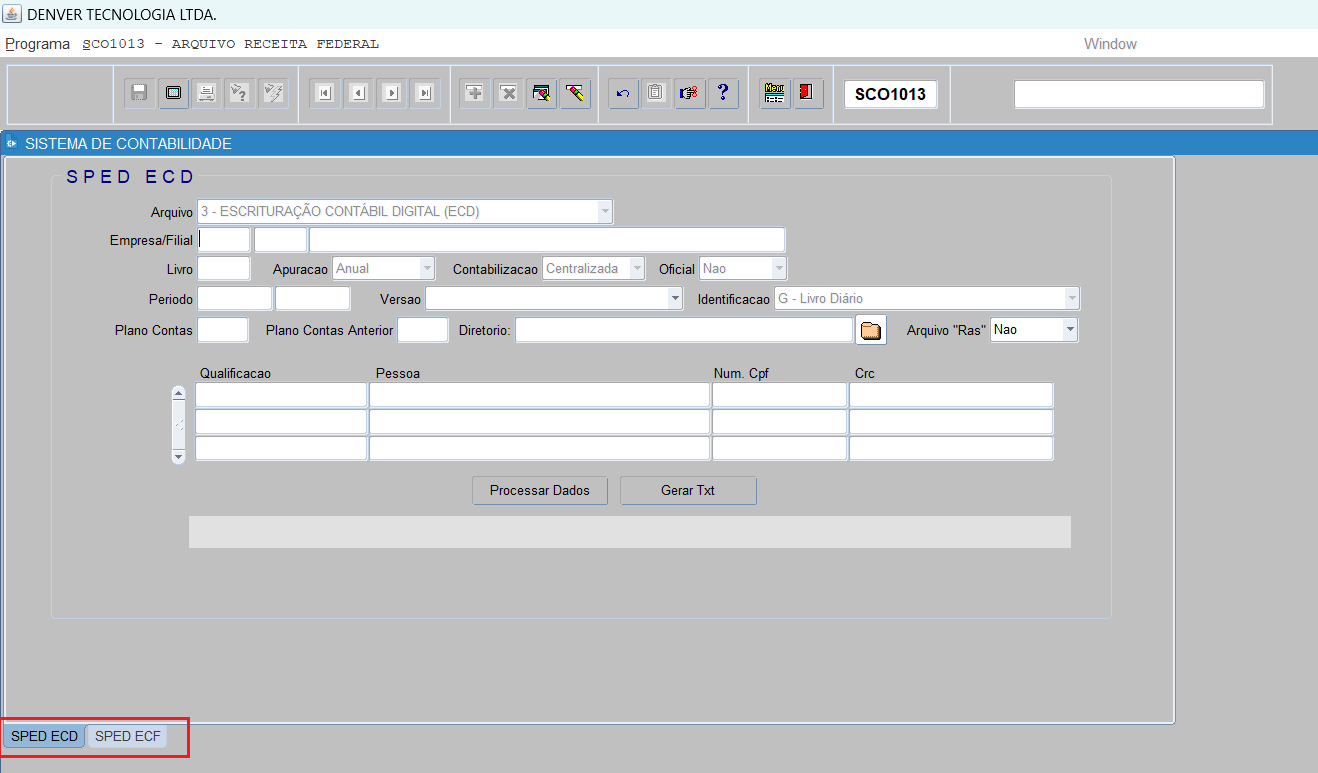The width and height of the screenshot is (1318, 773).
Task: Click the icon beside SISTEMA DE CONTABILIDADE title
Action: pos(12,144)
